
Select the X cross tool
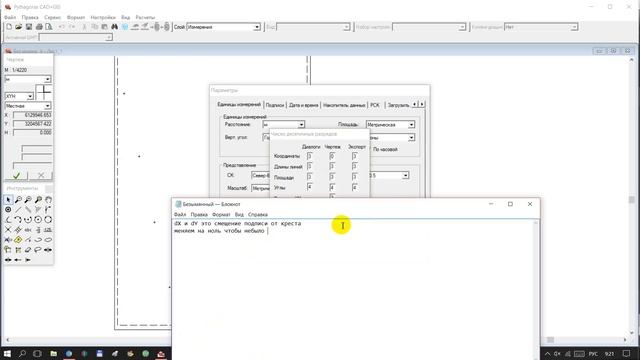pos(8,230)
